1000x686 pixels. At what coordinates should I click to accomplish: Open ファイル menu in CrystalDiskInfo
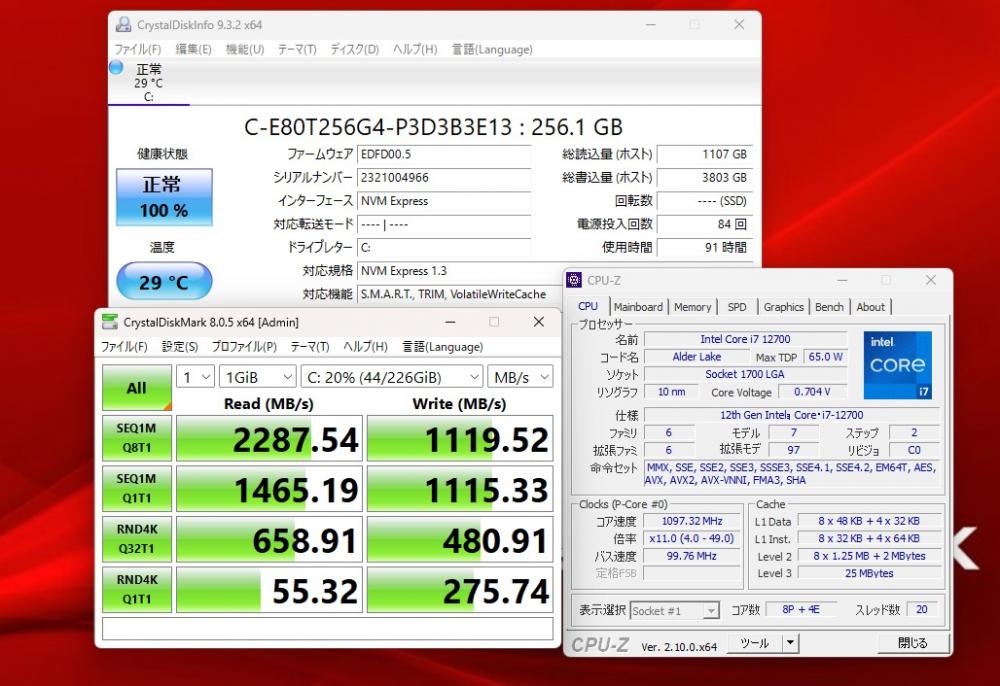tap(137, 49)
